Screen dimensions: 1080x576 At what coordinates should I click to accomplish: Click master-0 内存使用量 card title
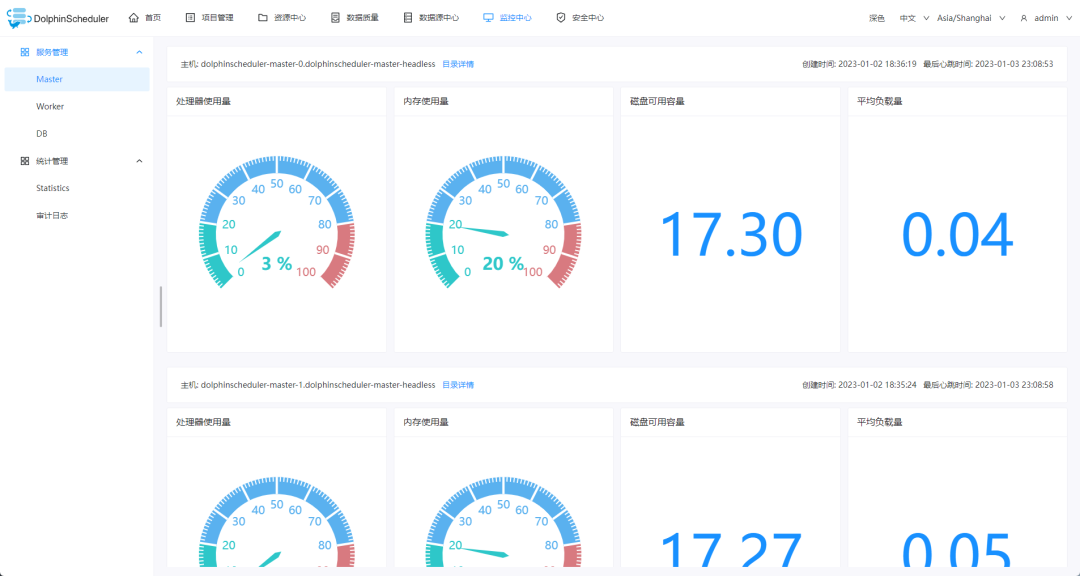pyautogui.click(x=426, y=101)
